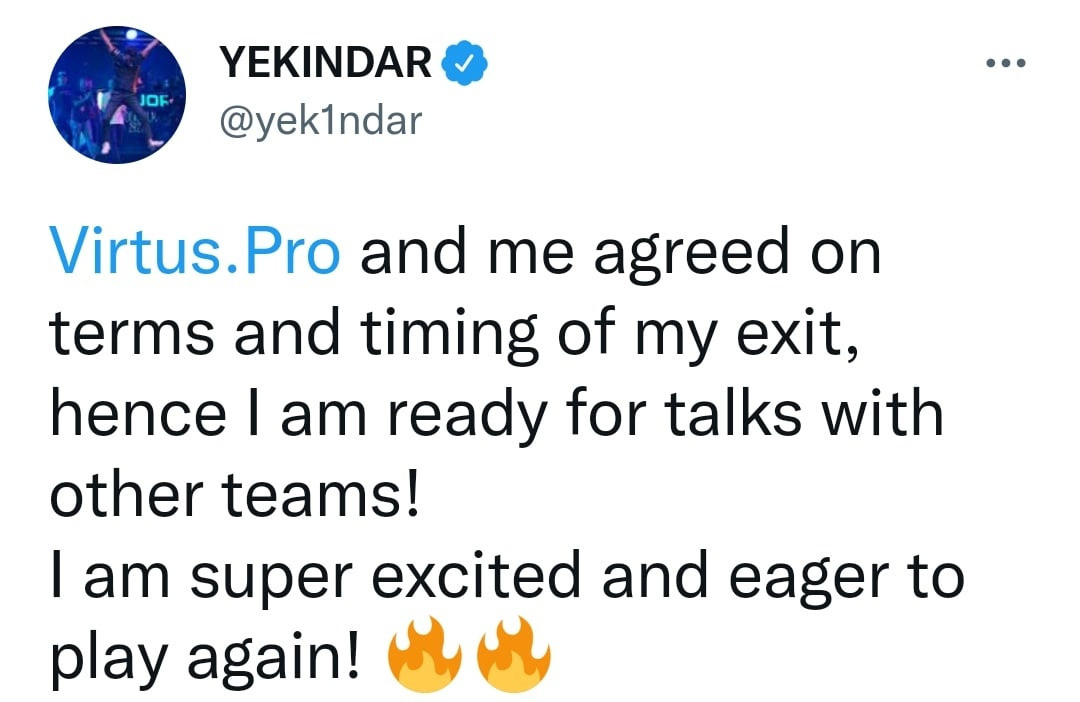Screen dimensions: 1080x702
Task: Click the YEKINDAR display name
Action: click(326, 65)
